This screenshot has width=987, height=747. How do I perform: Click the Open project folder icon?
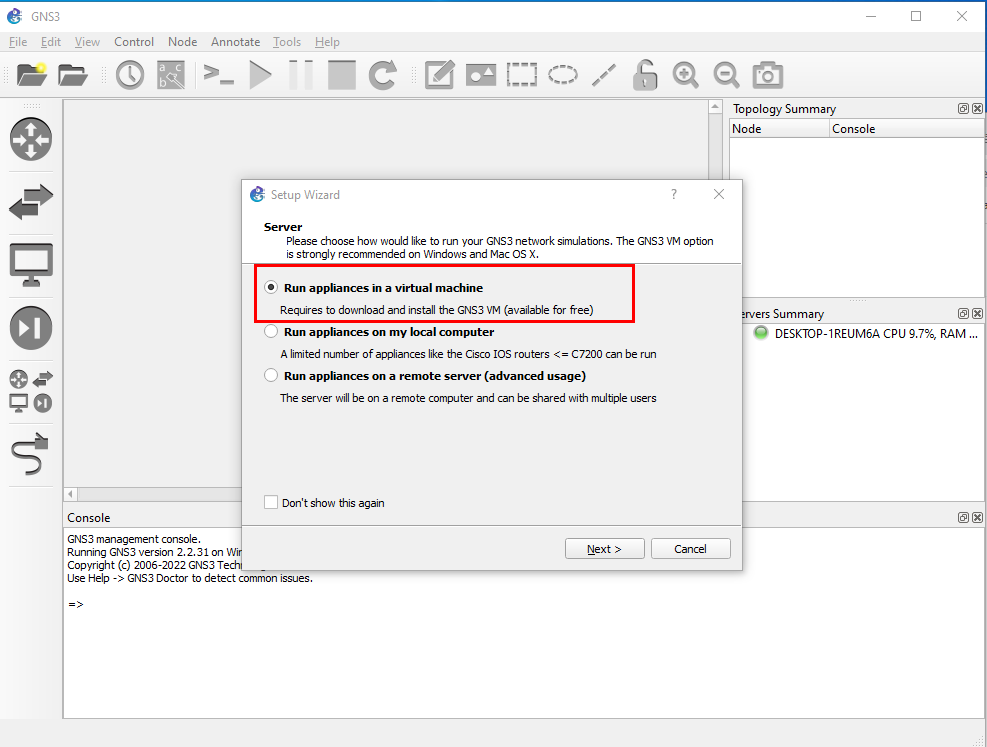coord(72,75)
